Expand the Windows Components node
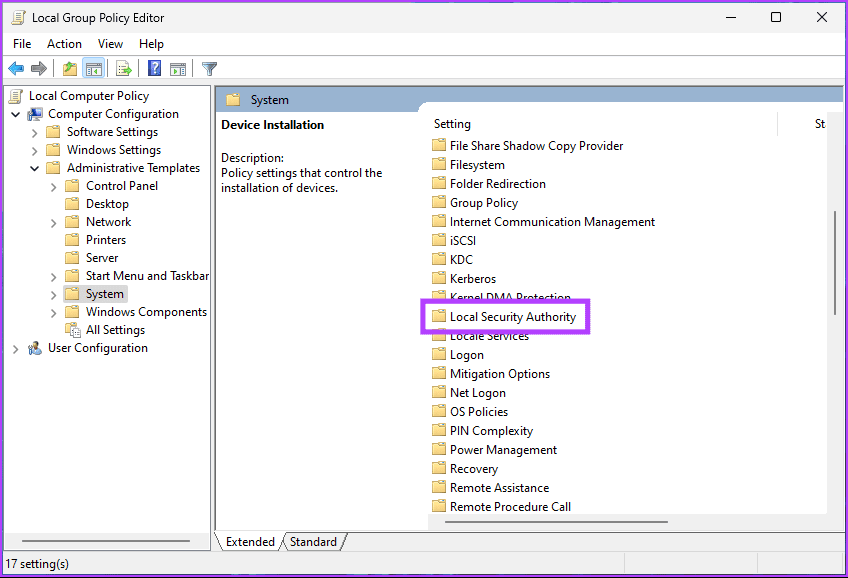 coord(53,311)
